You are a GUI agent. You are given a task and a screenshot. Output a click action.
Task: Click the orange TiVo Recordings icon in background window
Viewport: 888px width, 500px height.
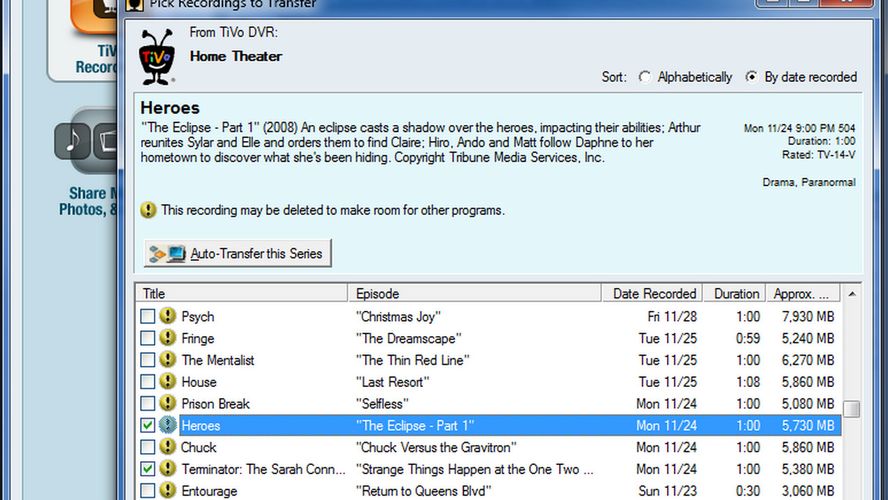coord(95,16)
